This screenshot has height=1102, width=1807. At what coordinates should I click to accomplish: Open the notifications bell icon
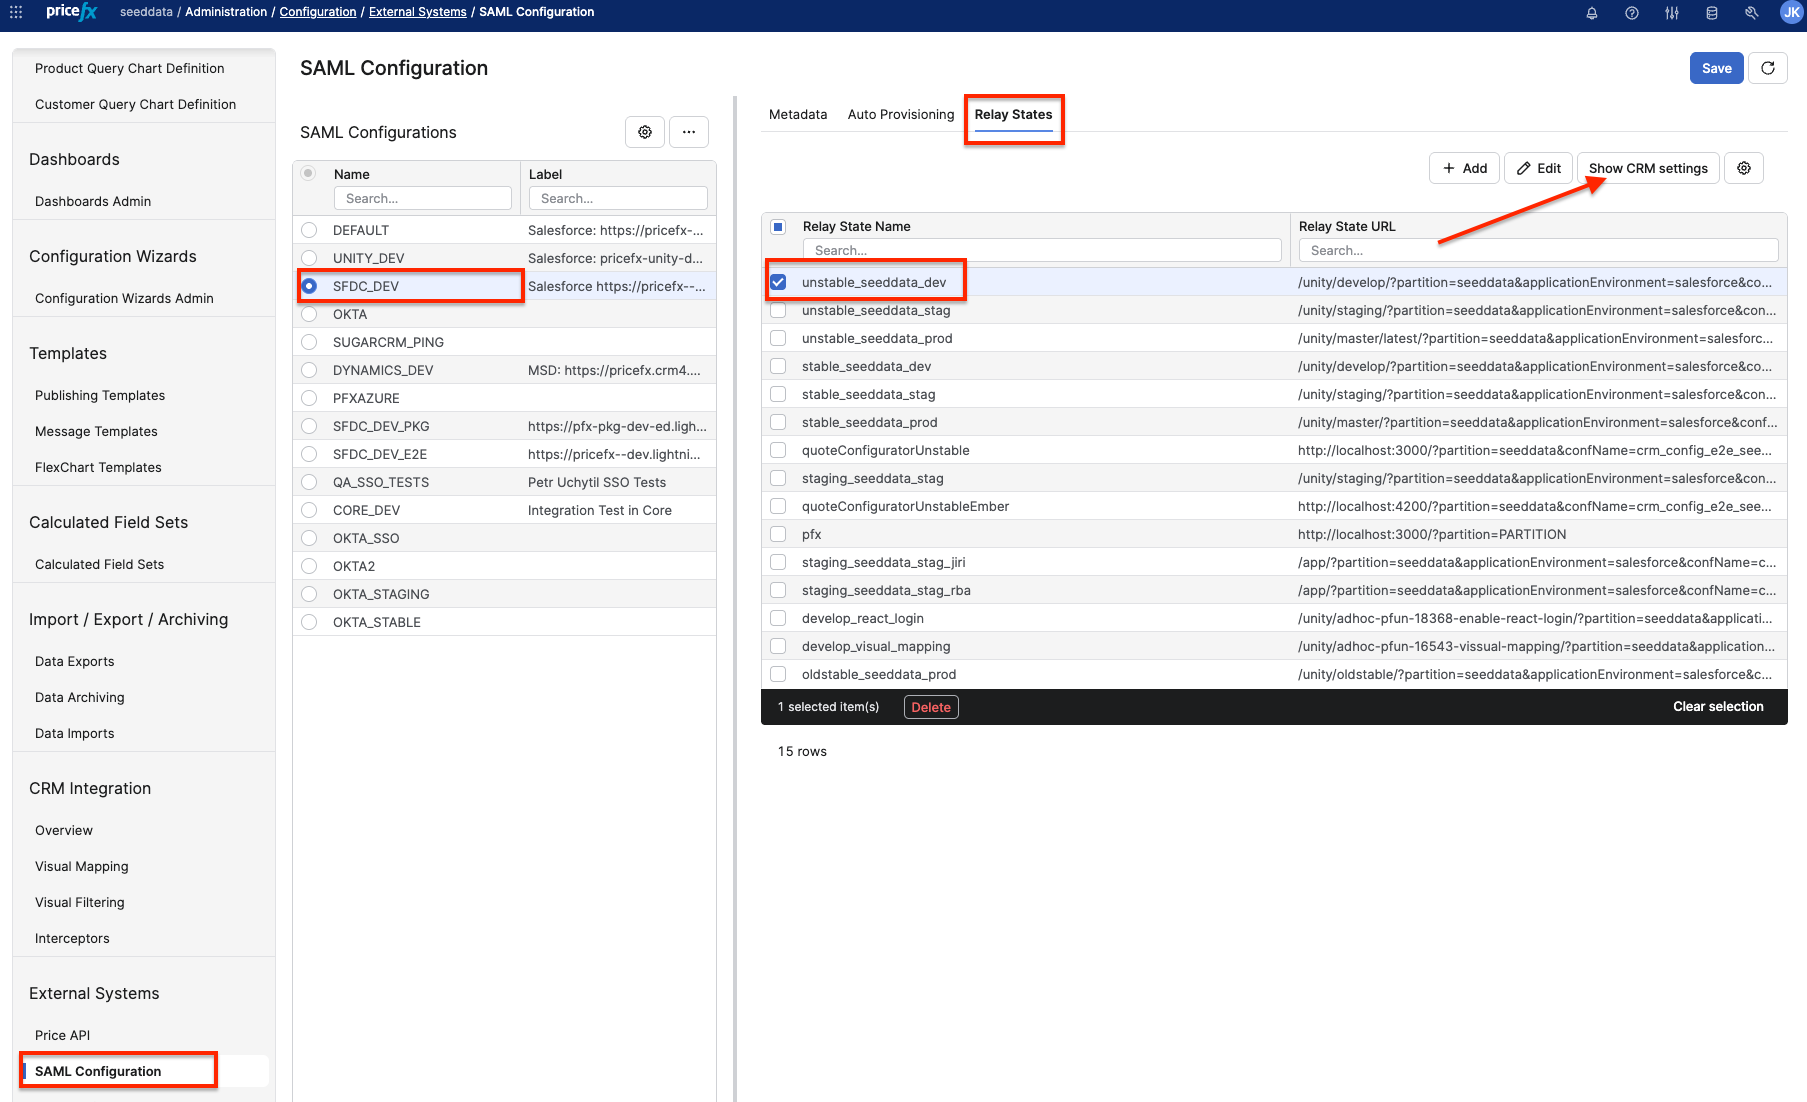1592,13
